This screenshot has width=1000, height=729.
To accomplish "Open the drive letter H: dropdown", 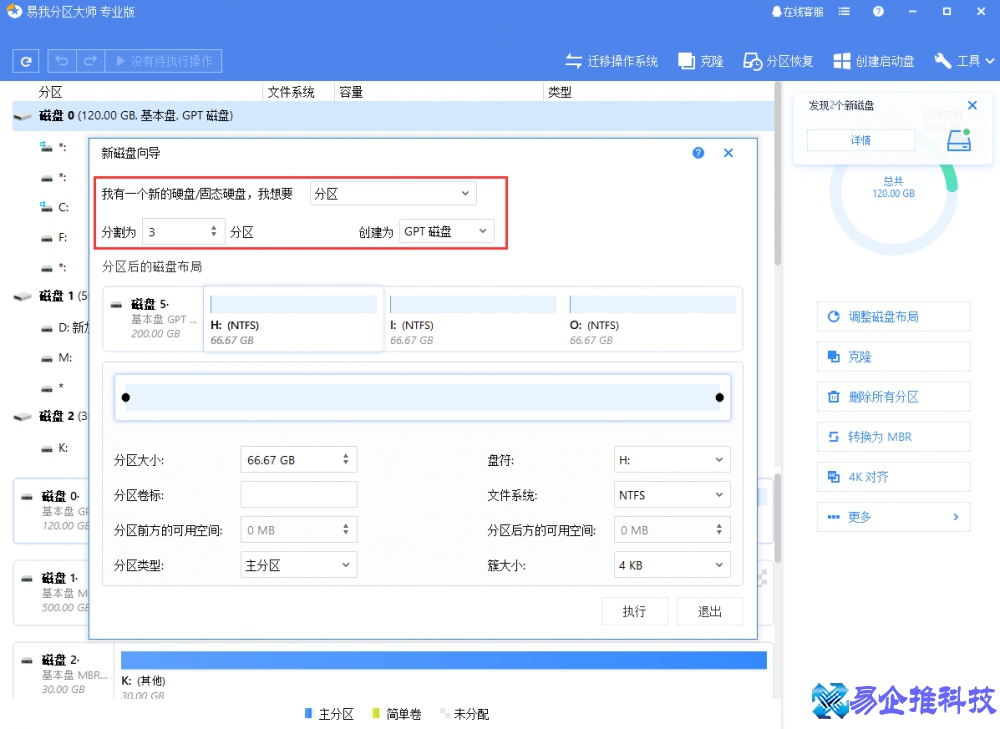I will [671, 459].
